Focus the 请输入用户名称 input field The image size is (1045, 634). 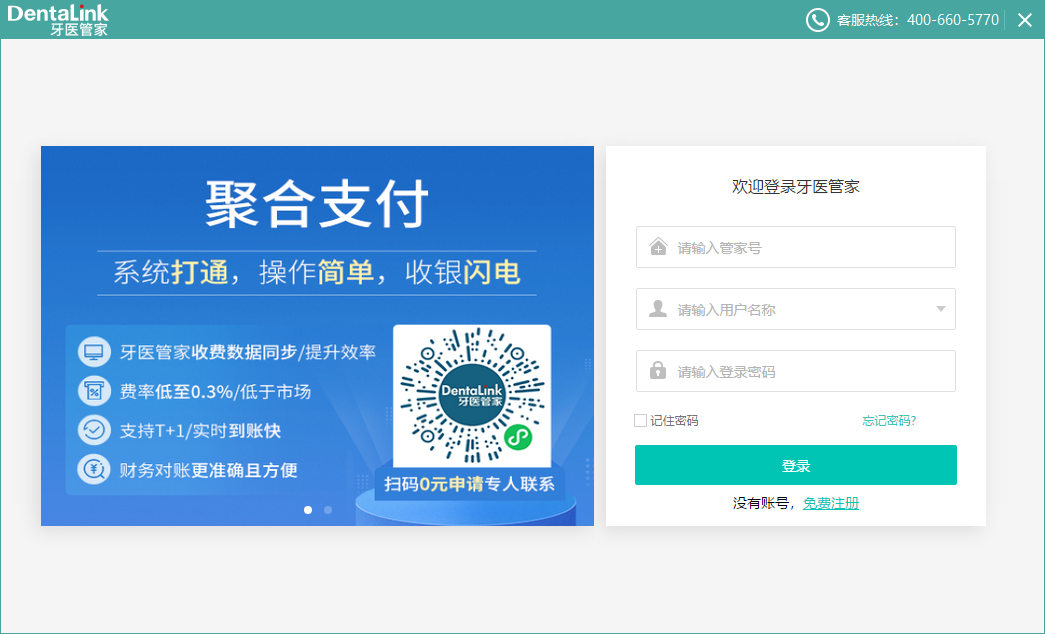coord(796,309)
